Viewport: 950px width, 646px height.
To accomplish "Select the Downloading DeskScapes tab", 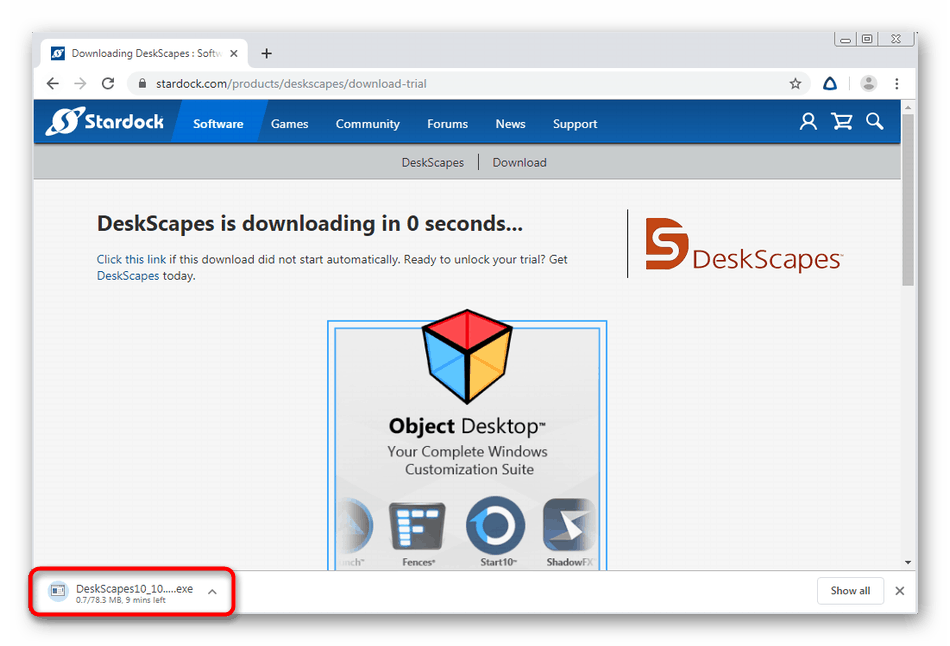I will (144, 53).
